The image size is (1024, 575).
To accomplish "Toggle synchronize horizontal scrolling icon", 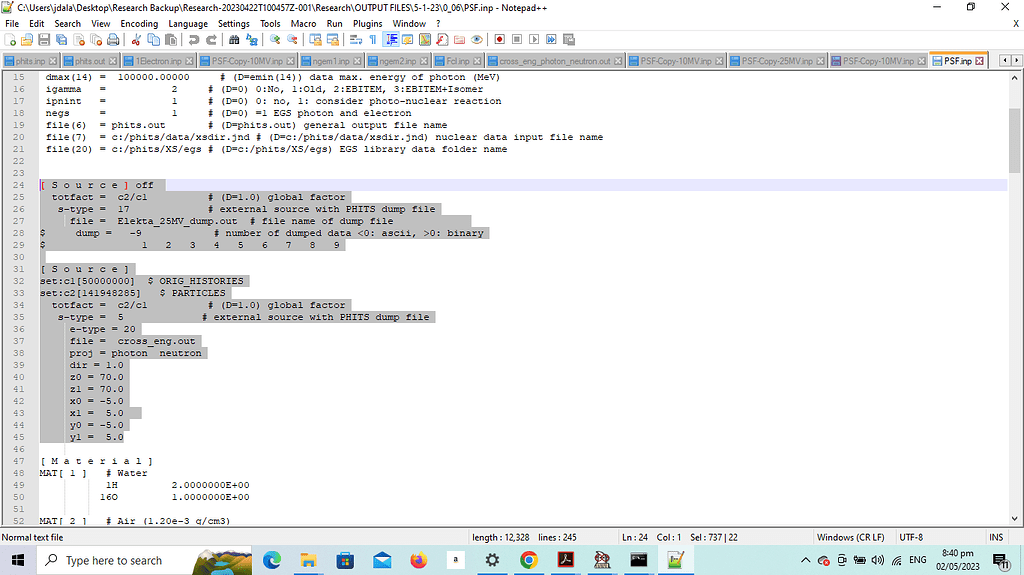I will point(332,40).
